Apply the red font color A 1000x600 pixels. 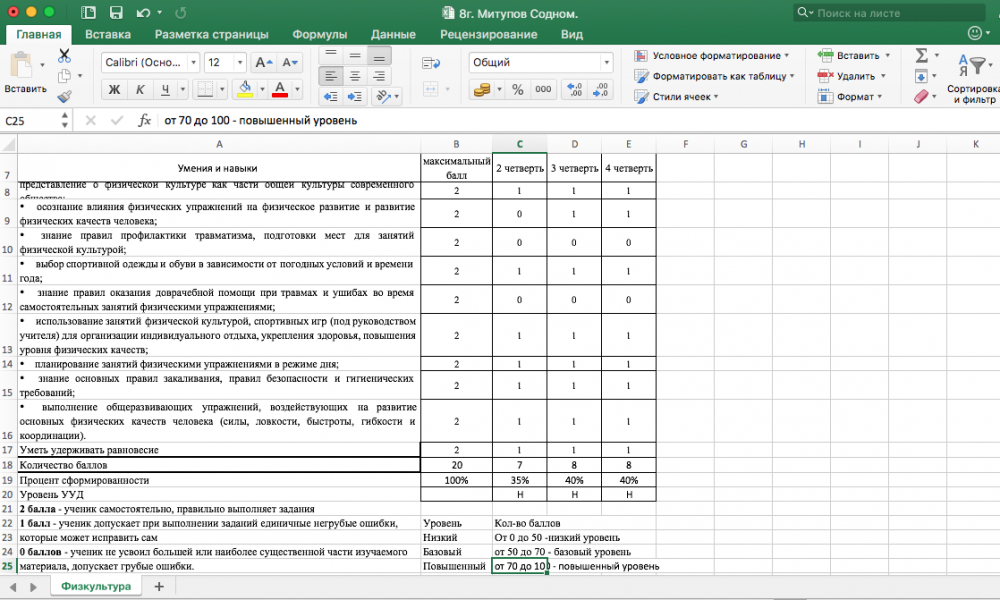click(x=280, y=89)
